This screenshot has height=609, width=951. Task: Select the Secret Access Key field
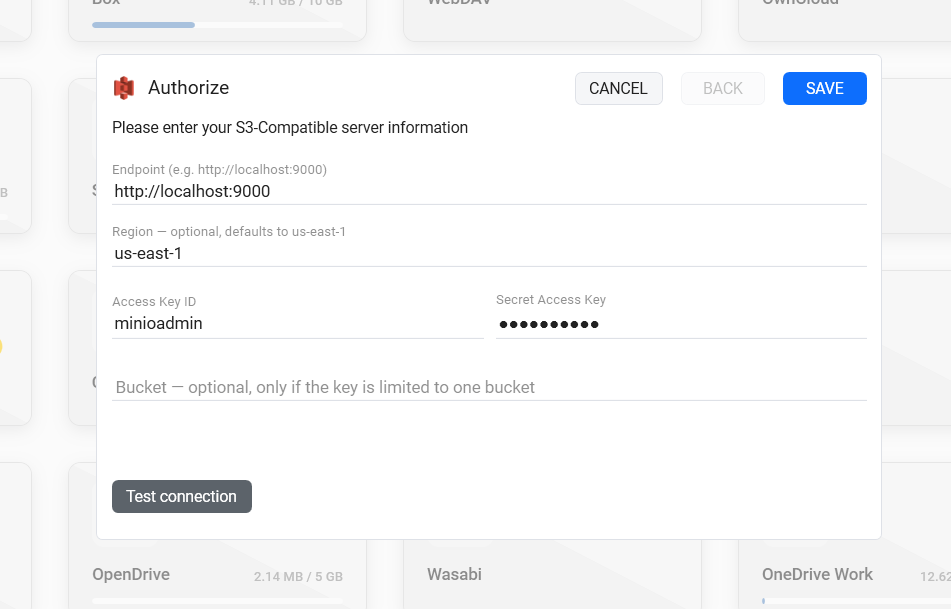(x=681, y=324)
